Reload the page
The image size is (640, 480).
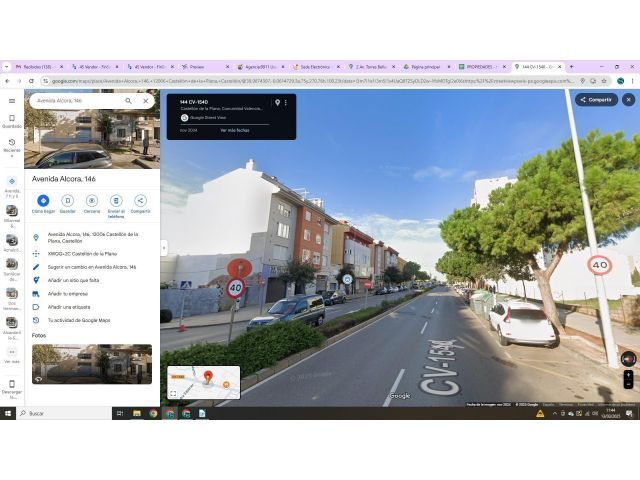31,81
